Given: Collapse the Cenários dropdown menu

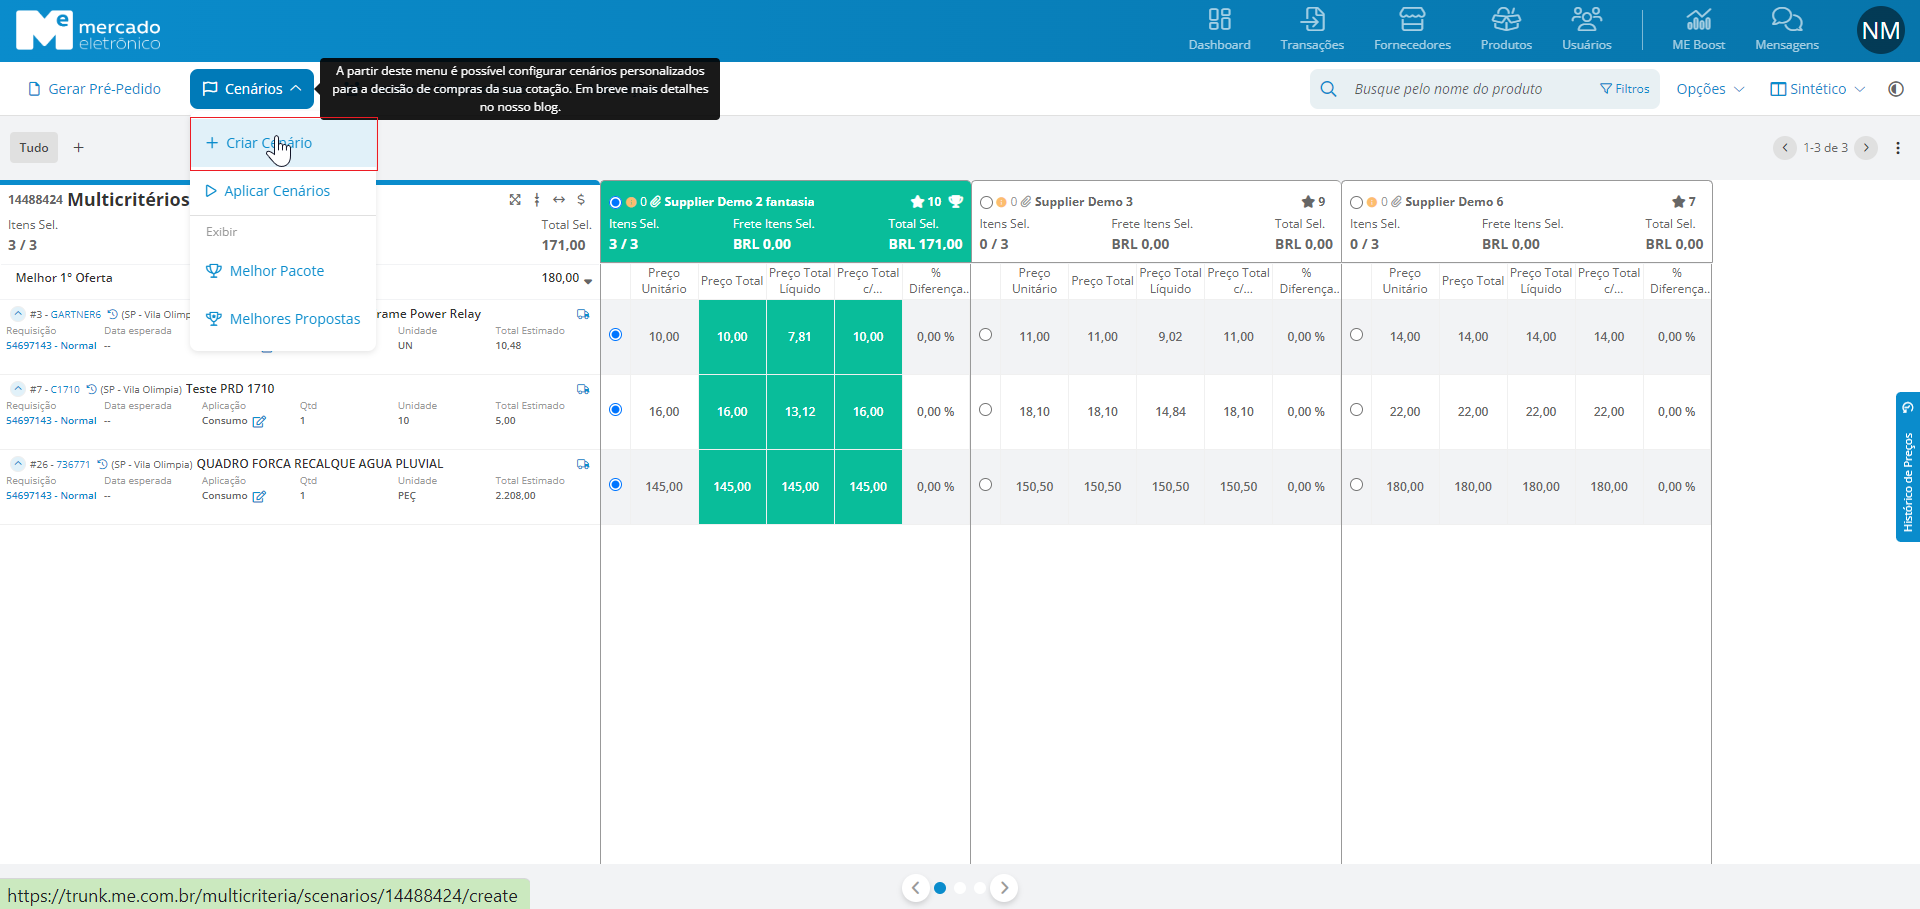Looking at the screenshot, I should (x=252, y=89).
